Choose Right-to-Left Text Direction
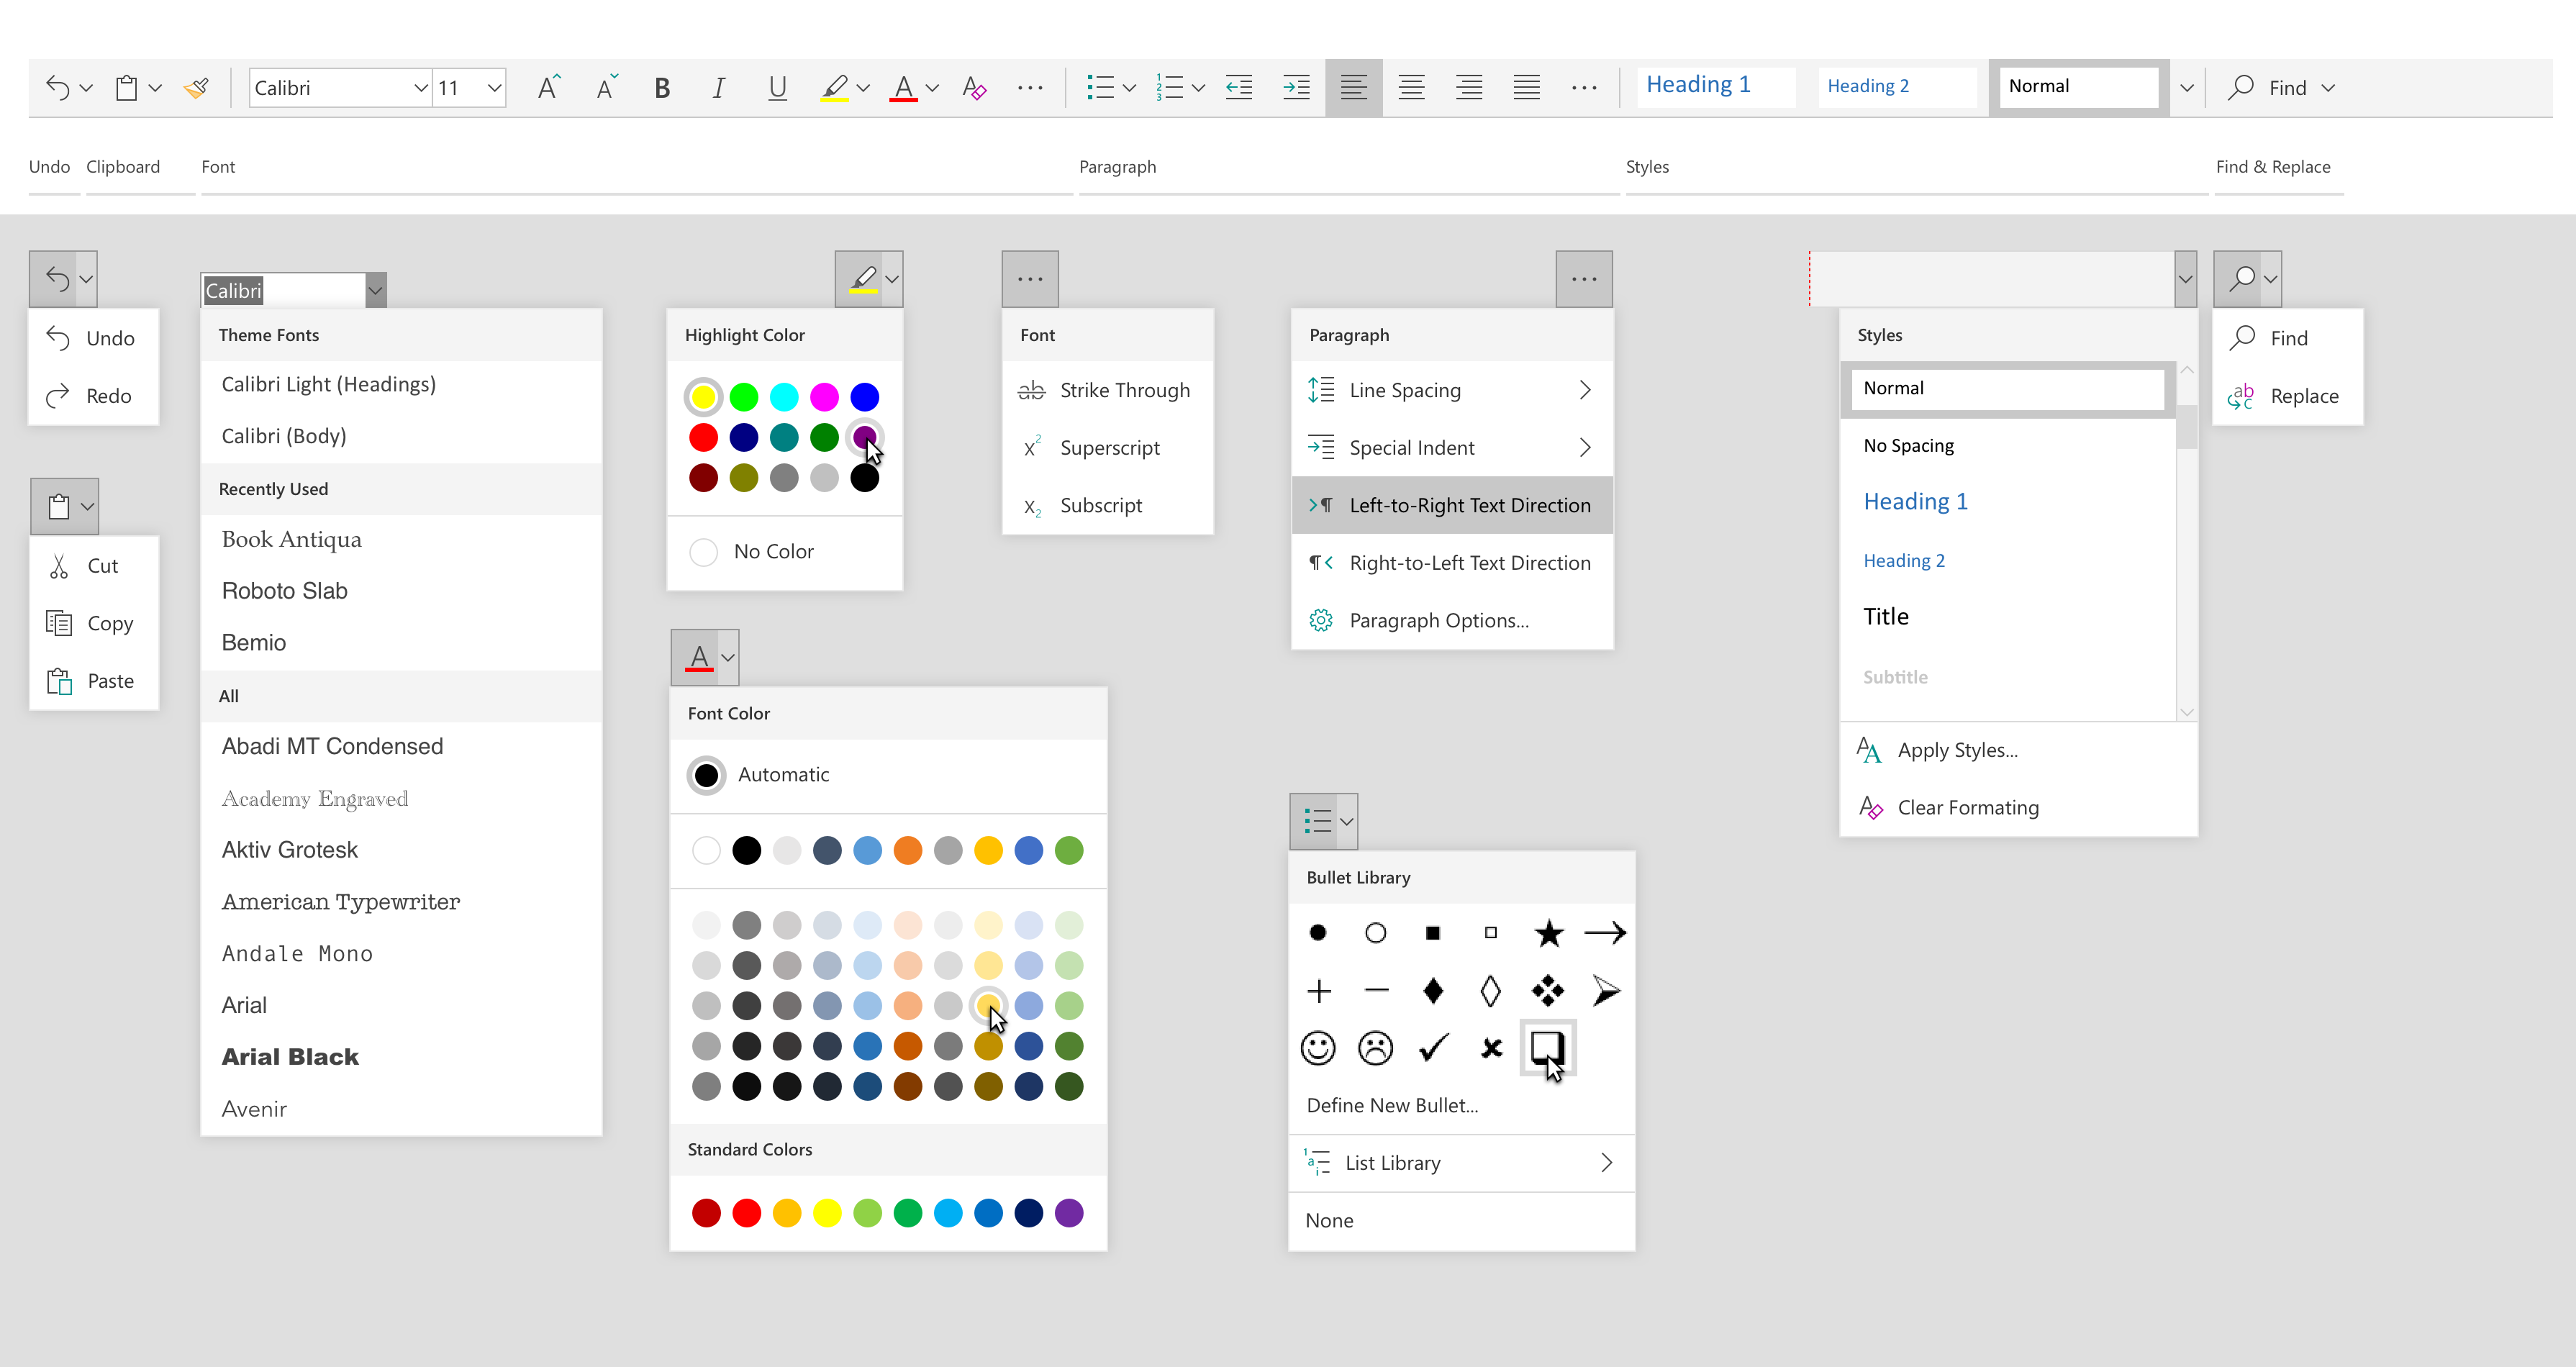The height and width of the screenshot is (1367, 2576). tap(1469, 563)
